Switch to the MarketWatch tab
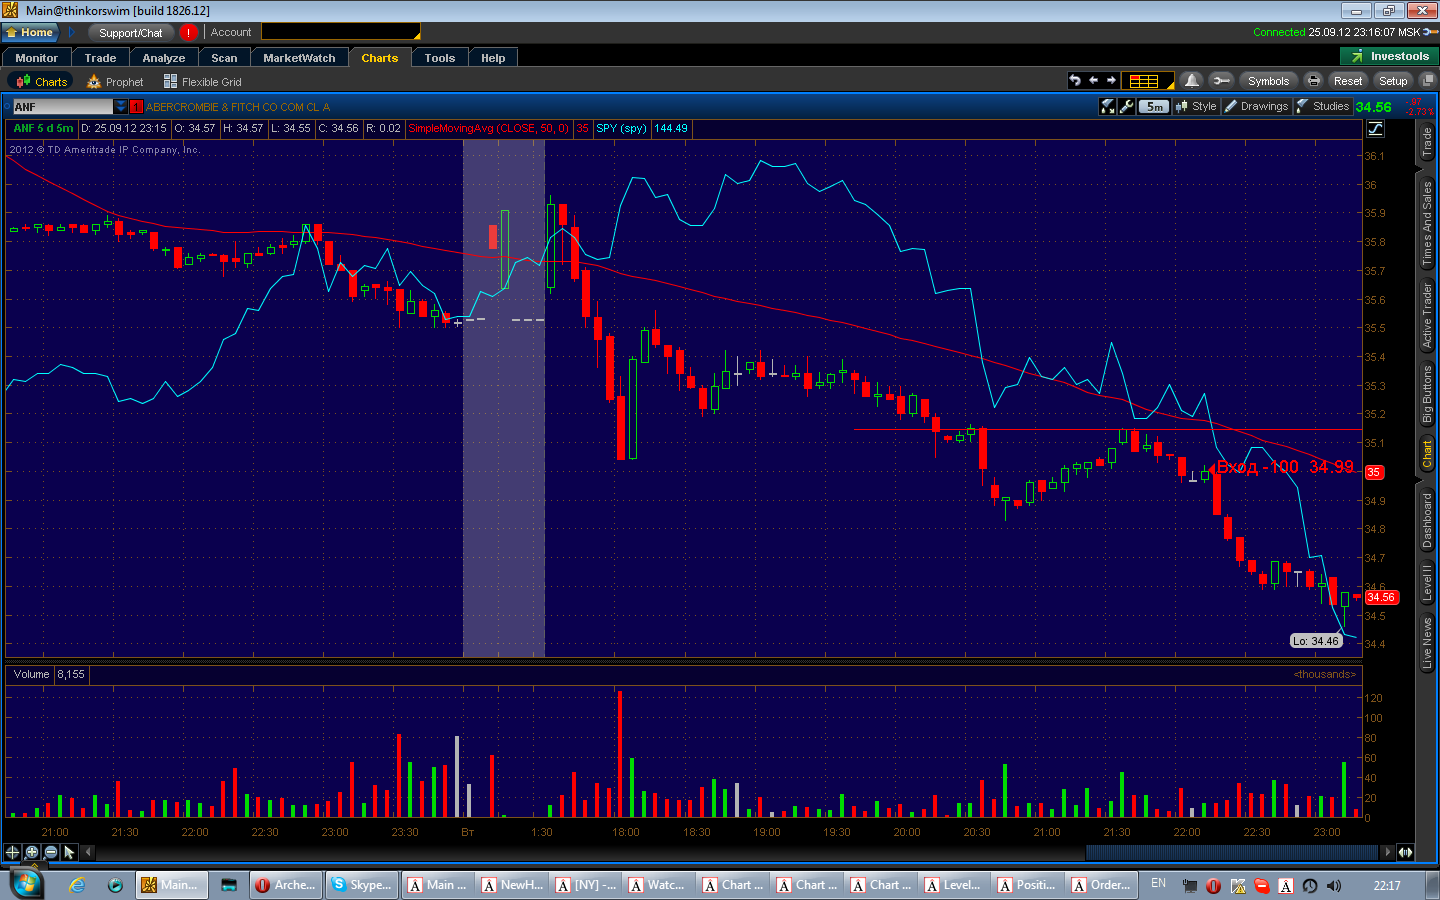Screen dimensions: 1440x900 (x=299, y=58)
